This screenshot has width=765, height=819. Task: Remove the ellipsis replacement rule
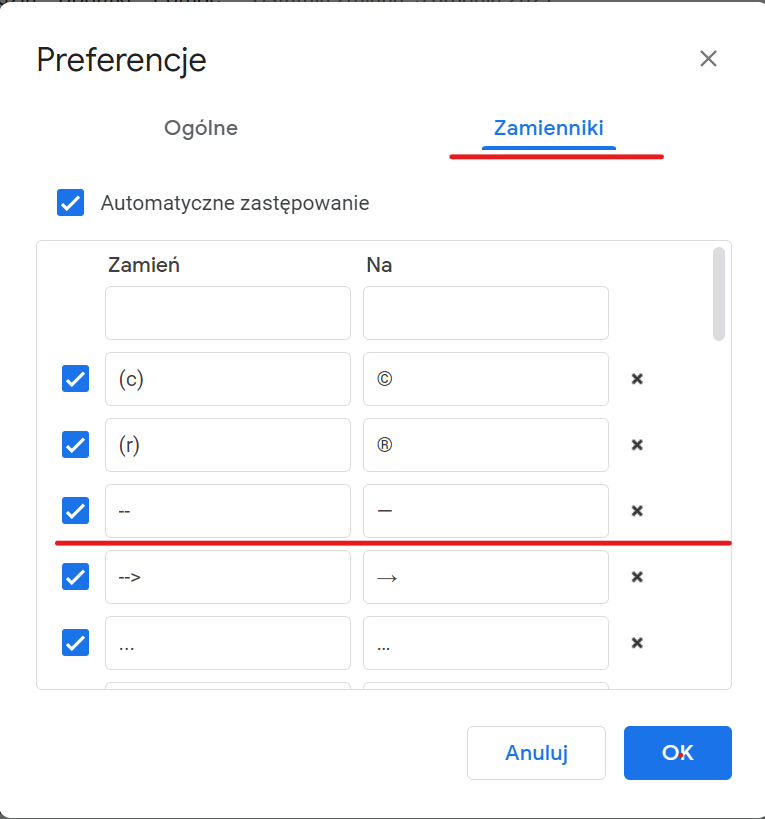637,643
